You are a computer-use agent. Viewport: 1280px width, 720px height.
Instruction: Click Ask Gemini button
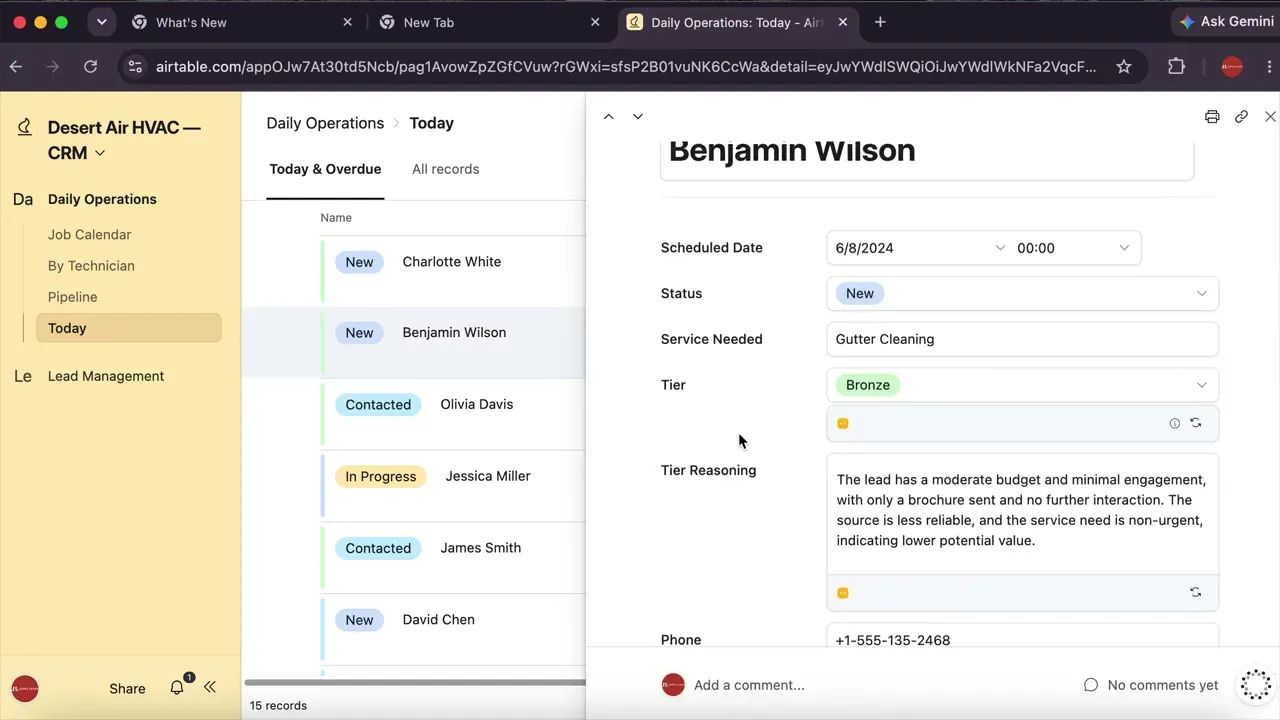(1226, 22)
